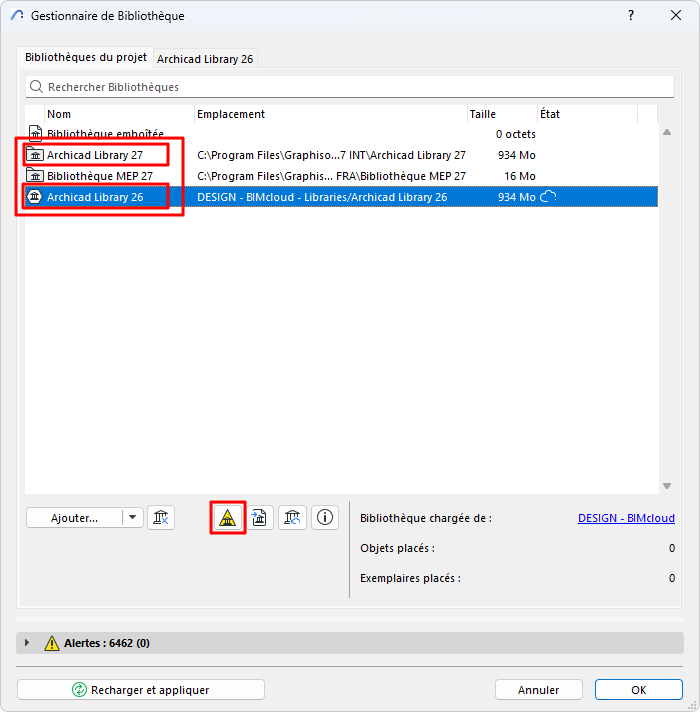Open the DESIGN - BIMcloud link
The width and height of the screenshot is (700, 712).
pyautogui.click(x=626, y=518)
